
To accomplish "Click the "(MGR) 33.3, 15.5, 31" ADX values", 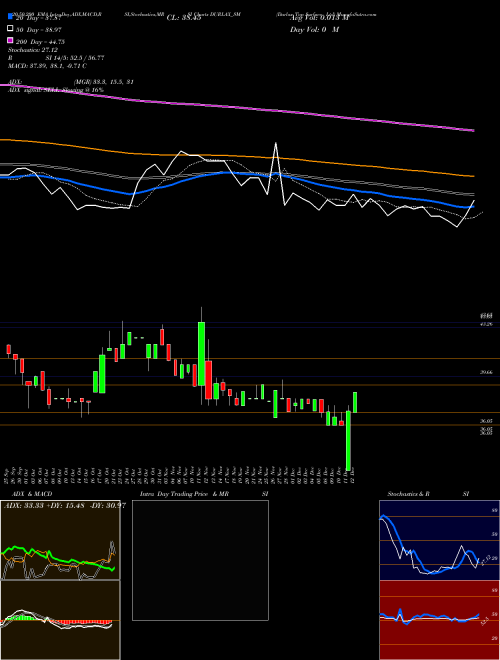I will click(x=104, y=82).
